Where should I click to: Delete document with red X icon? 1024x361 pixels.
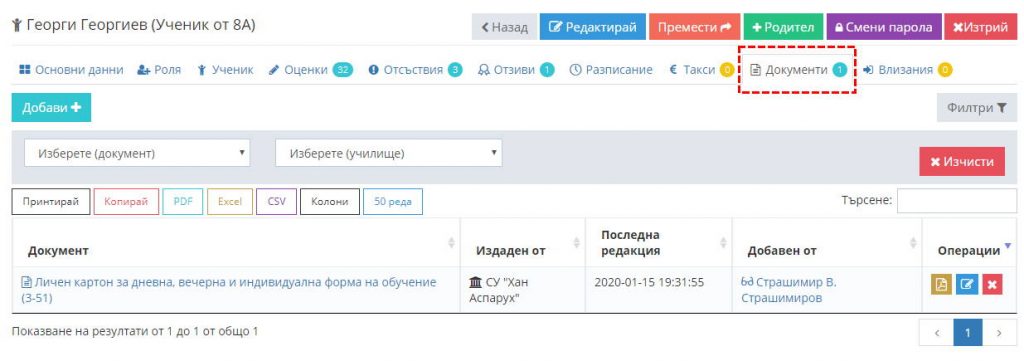tap(992, 285)
